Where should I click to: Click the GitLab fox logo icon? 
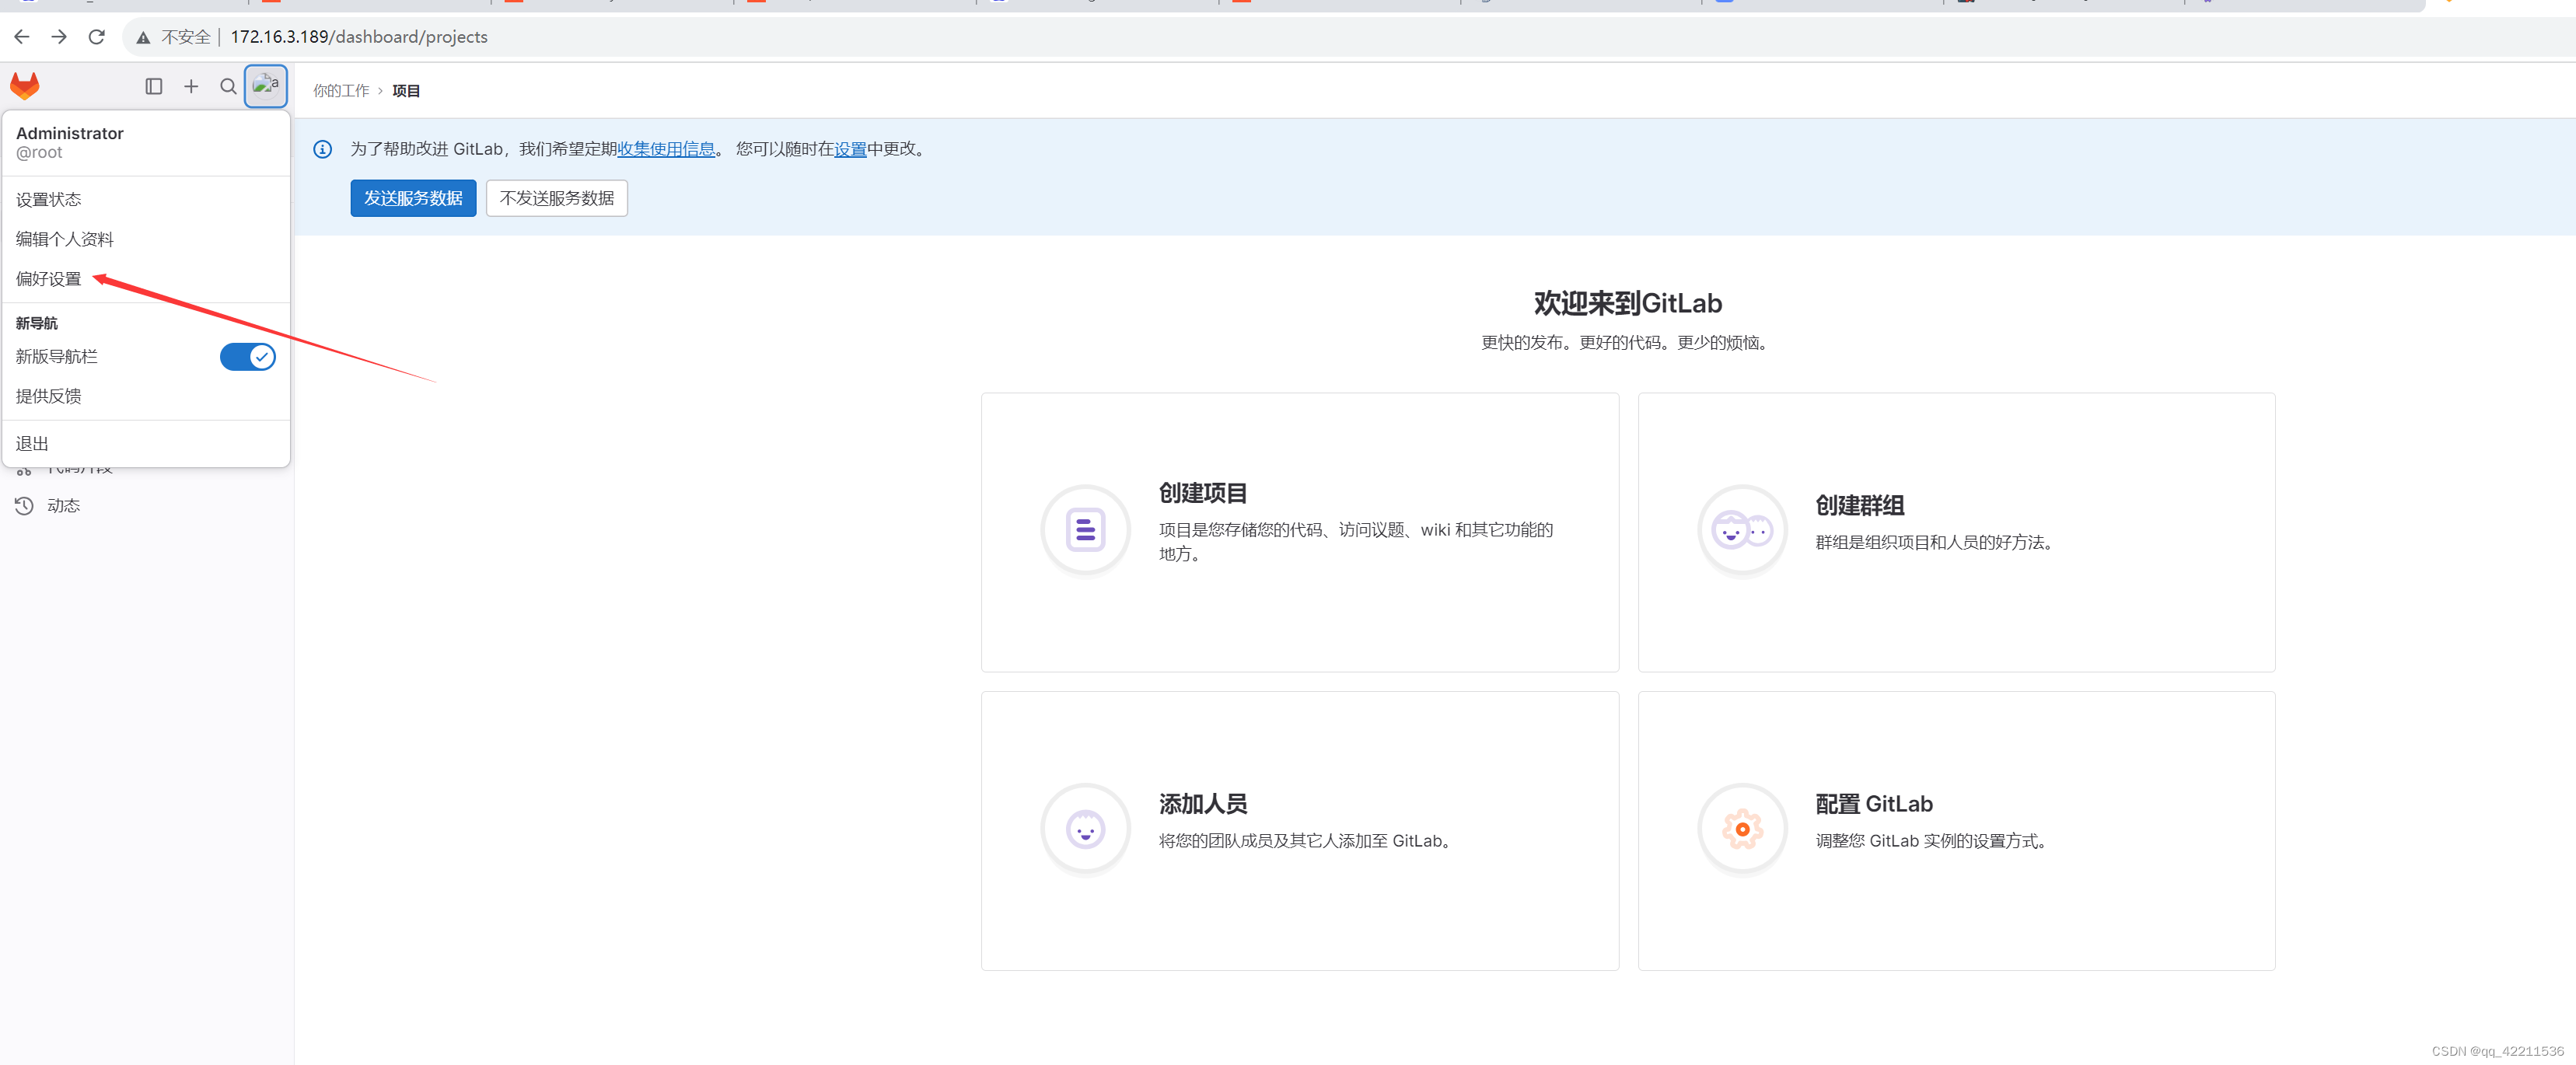coord(23,86)
